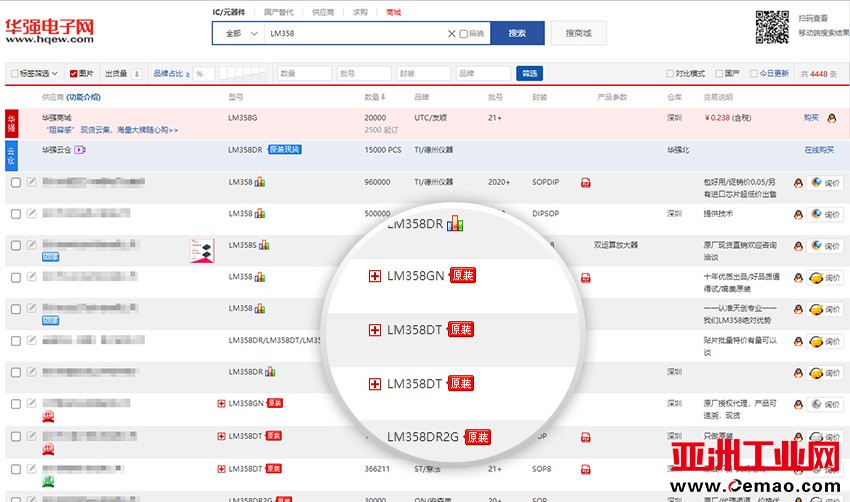Open the 华强电子网 logo homepage link
The height and width of the screenshot is (502, 850).
[x=49, y=31]
